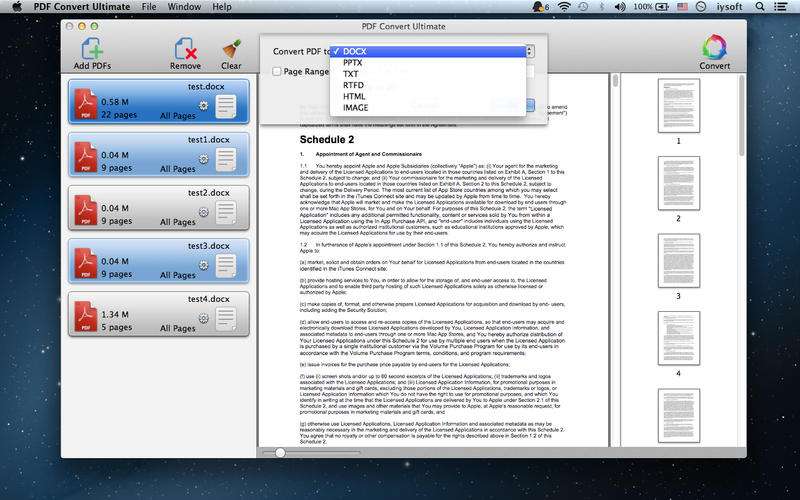Open the Notification Center list icon
The width and height of the screenshot is (800, 500).
[781, 7]
